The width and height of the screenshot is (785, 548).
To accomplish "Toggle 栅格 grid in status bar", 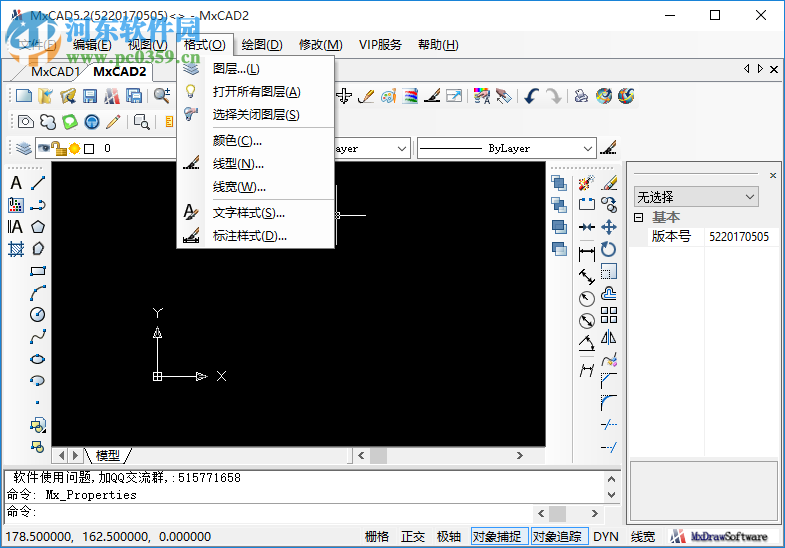I will [377, 536].
